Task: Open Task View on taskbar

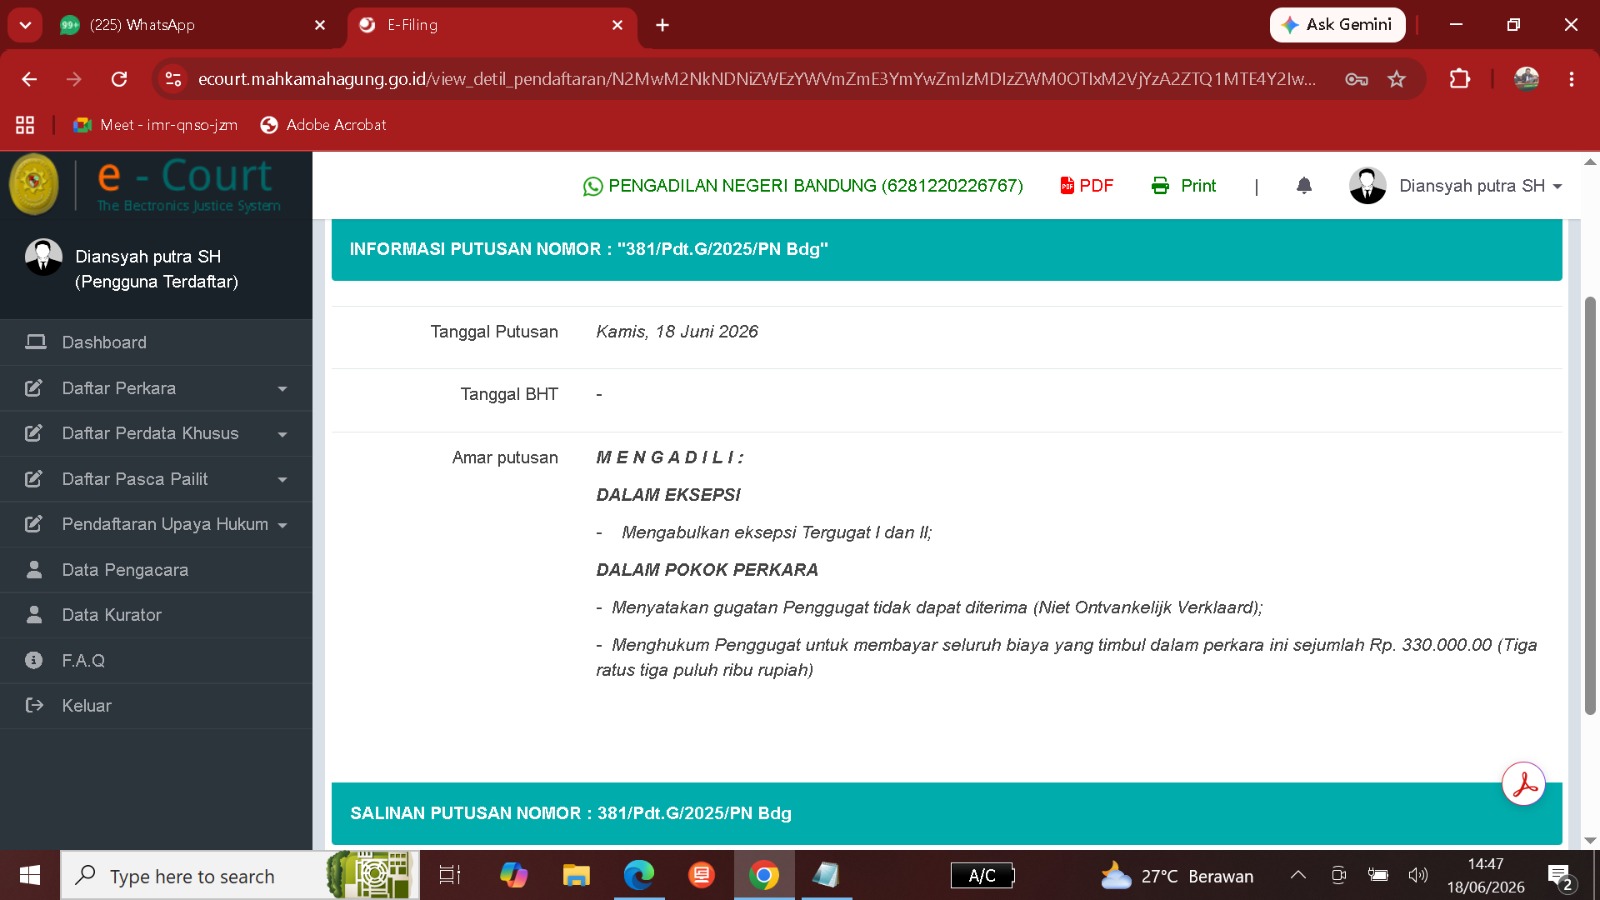Action: [x=450, y=876]
